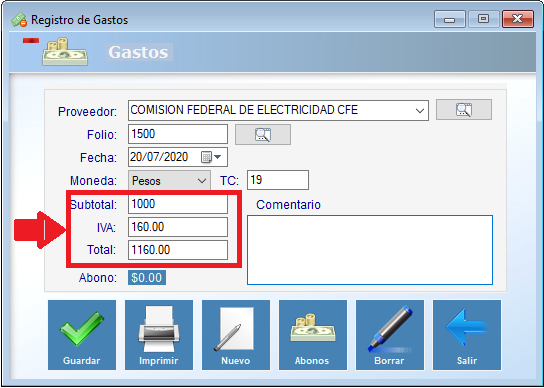Create a new record with the Nuevo icon
The image size is (544, 388).
236,335
